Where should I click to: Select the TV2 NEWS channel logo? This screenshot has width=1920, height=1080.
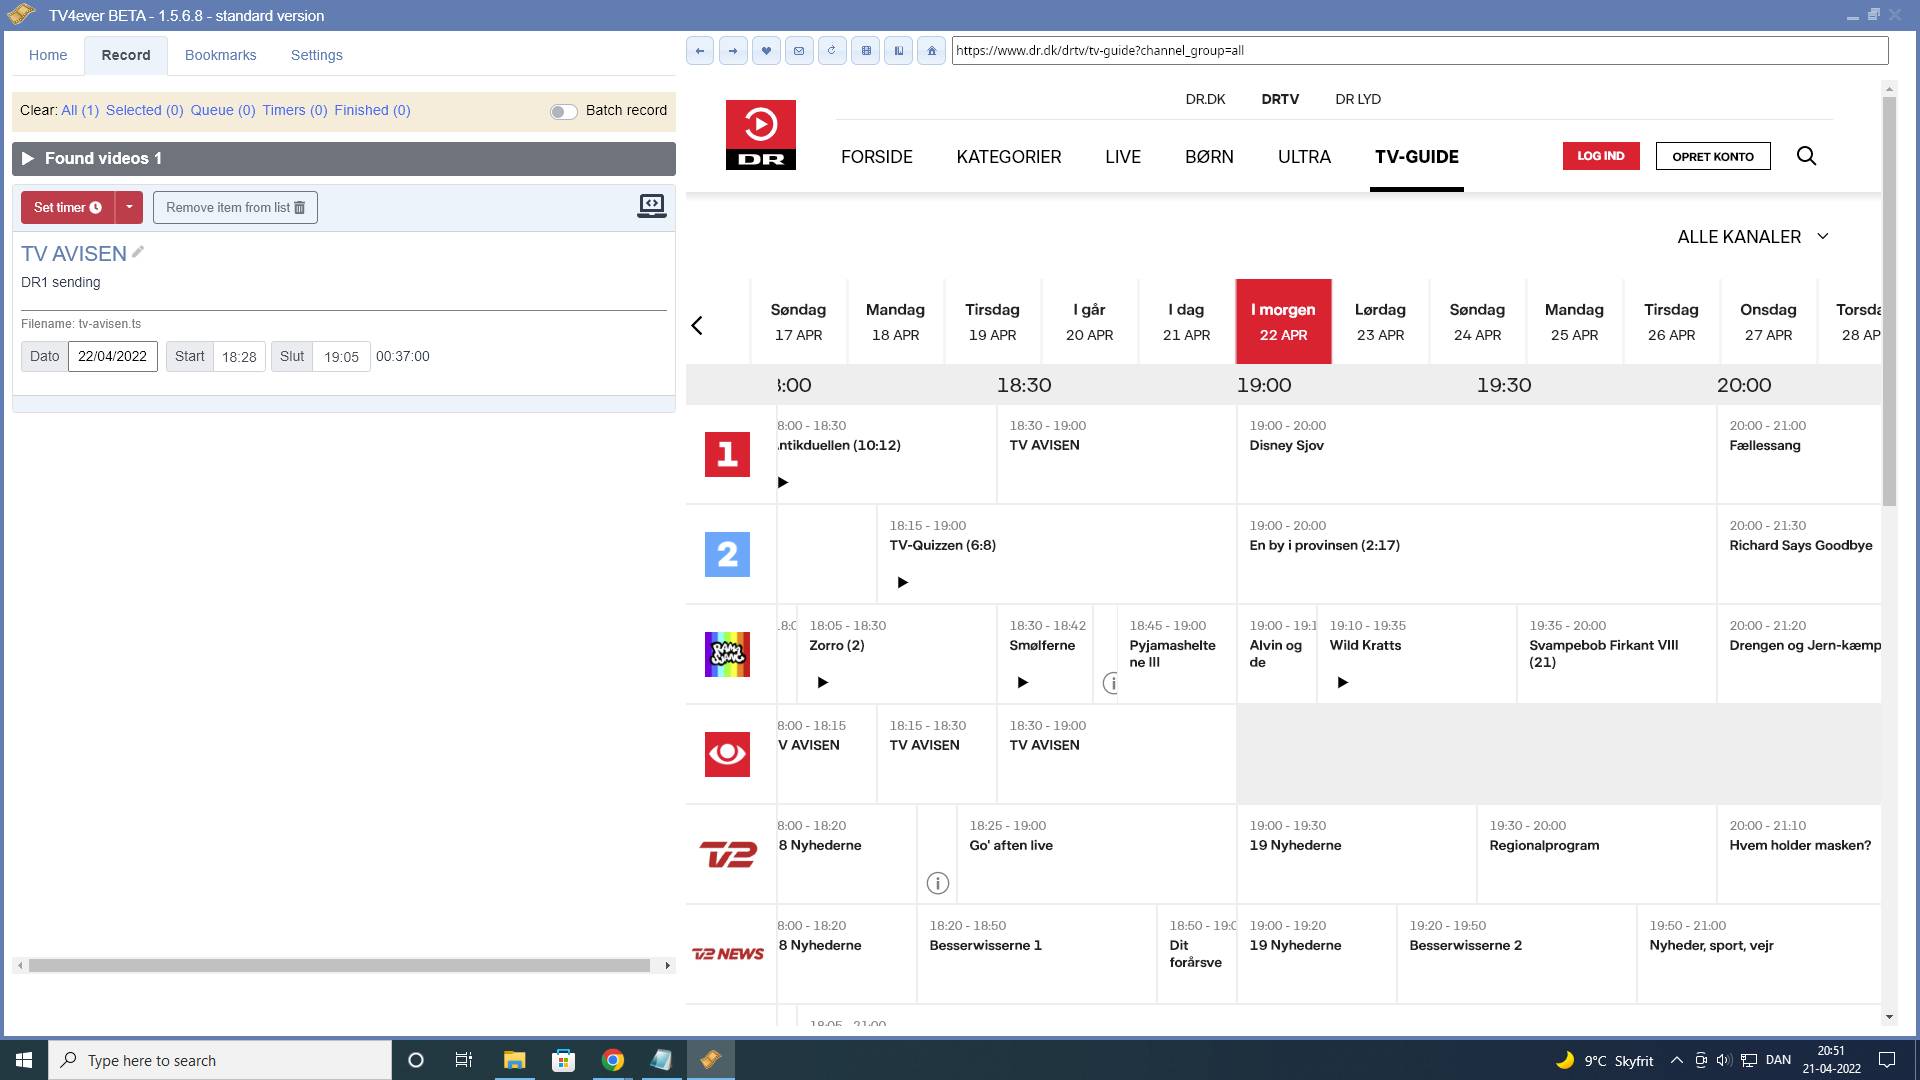tap(727, 954)
